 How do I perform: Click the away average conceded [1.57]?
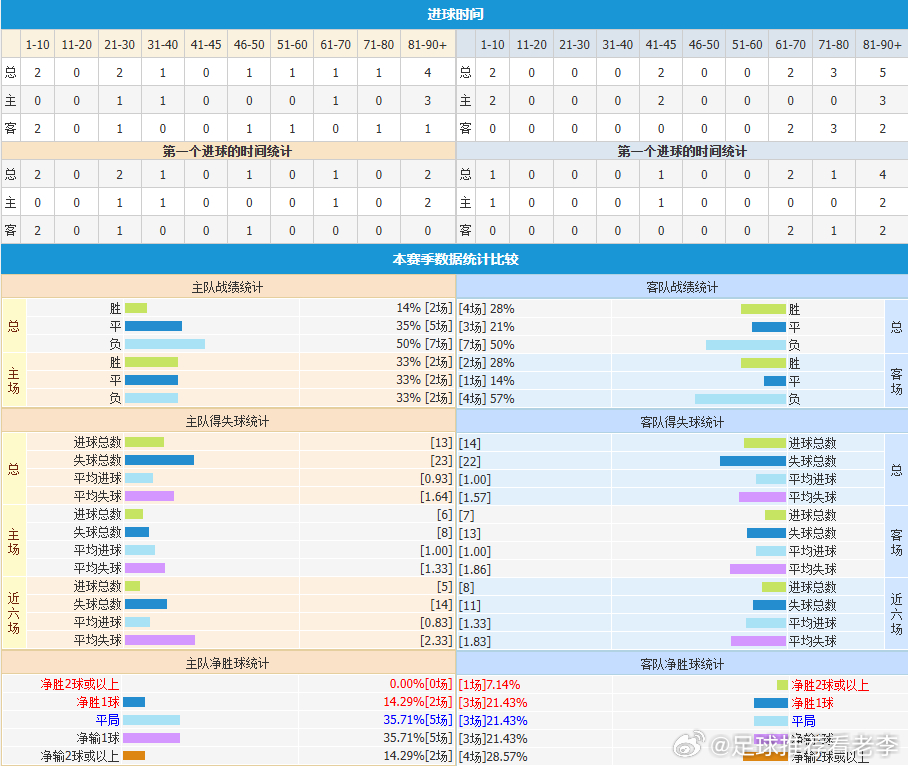(x=475, y=497)
